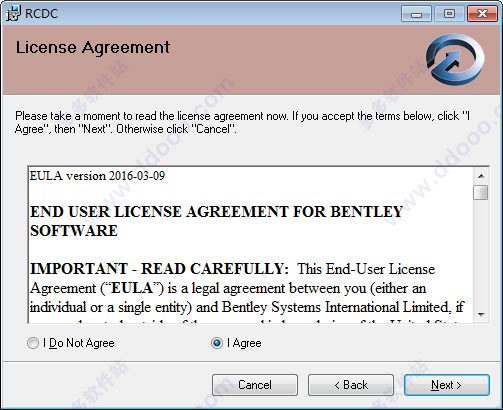Click the "Please take a moment" instruction text
The height and width of the screenshot is (410, 503).
click(x=242, y=122)
